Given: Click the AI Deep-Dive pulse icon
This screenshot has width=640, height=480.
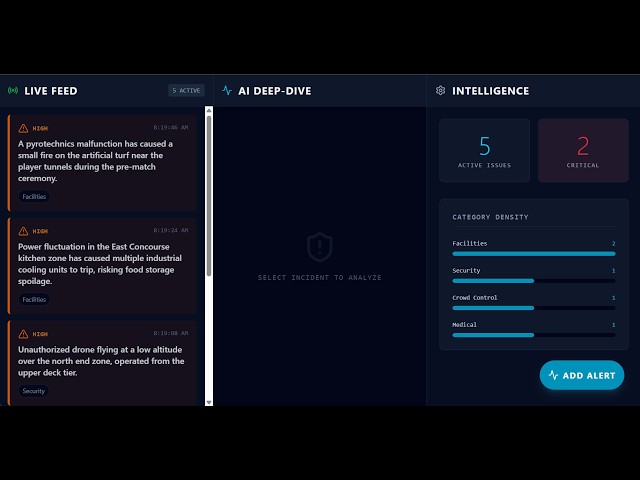Looking at the screenshot, I should click(227, 90).
